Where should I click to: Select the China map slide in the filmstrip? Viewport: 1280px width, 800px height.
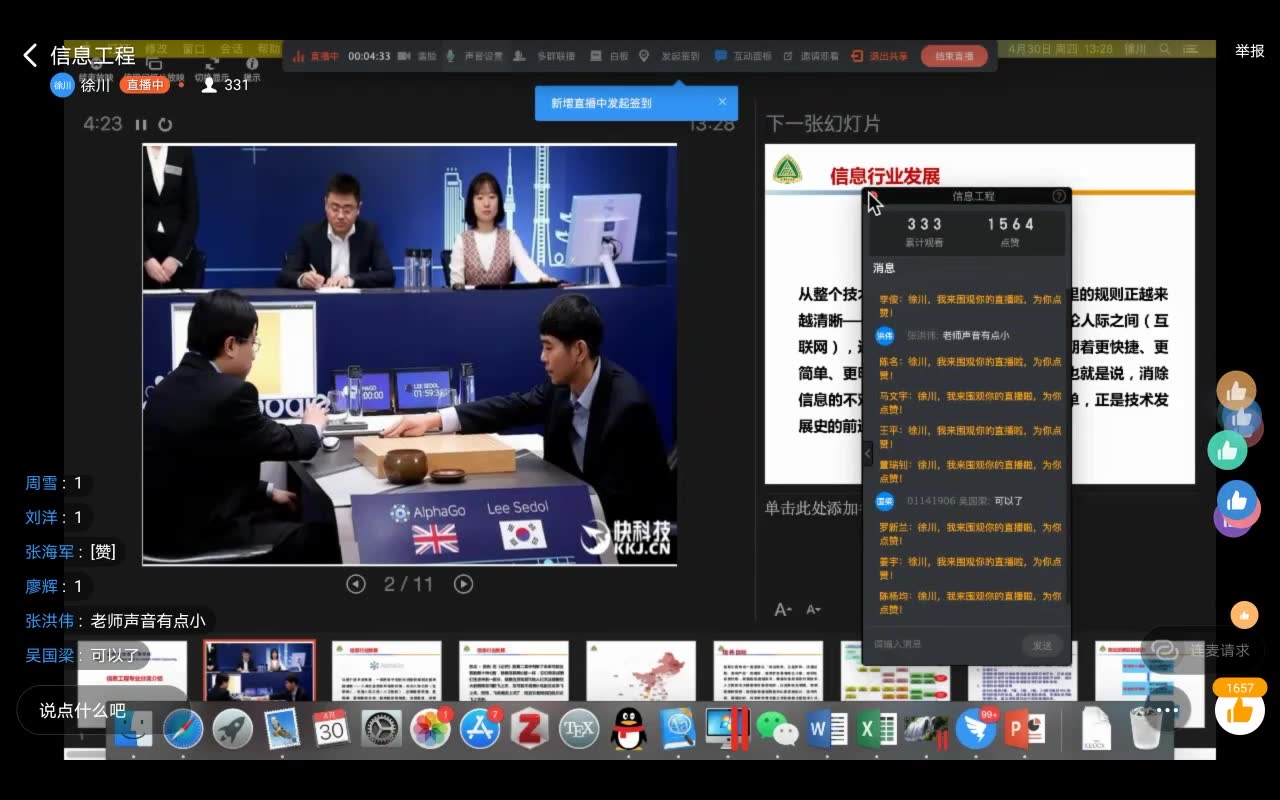640,672
